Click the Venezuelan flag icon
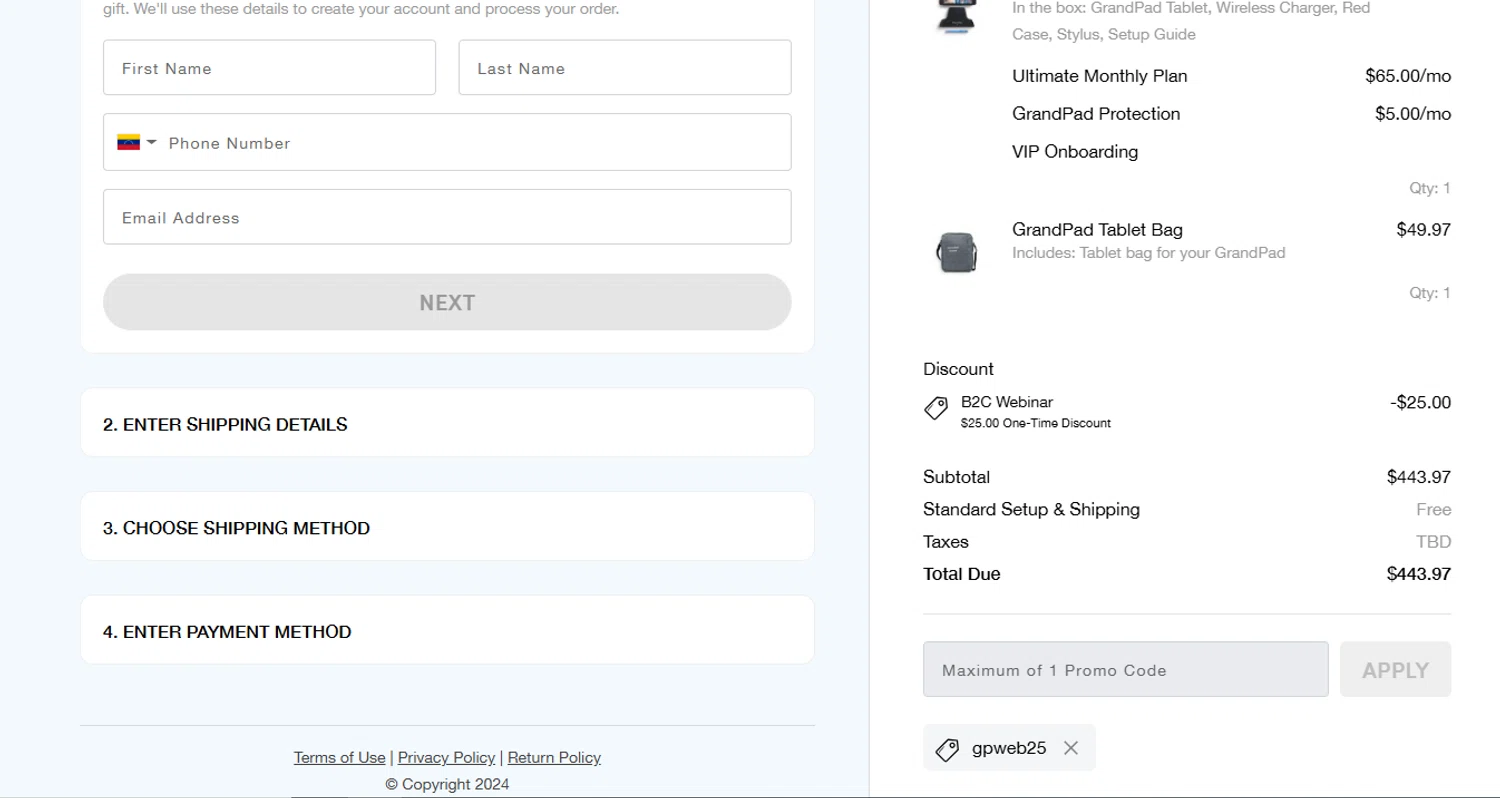The image size is (1500, 798). click(128, 143)
